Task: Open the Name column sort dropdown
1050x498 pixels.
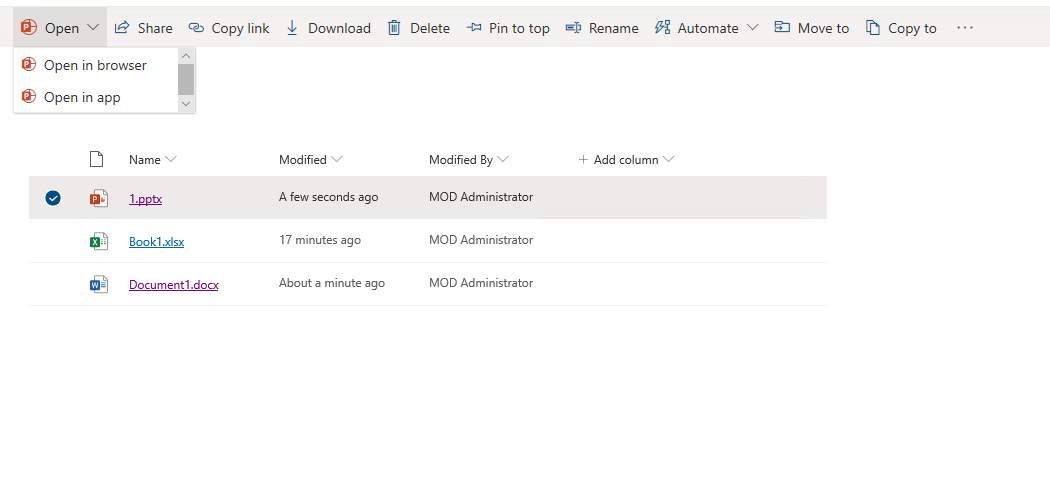Action: [171, 159]
